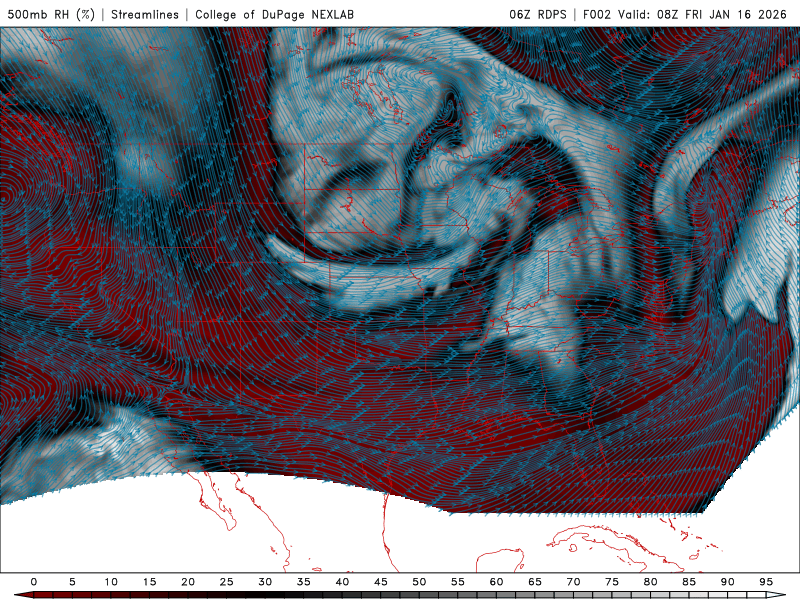Click the colorbar label "75"
The height and width of the screenshot is (600, 800).
[612, 582]
